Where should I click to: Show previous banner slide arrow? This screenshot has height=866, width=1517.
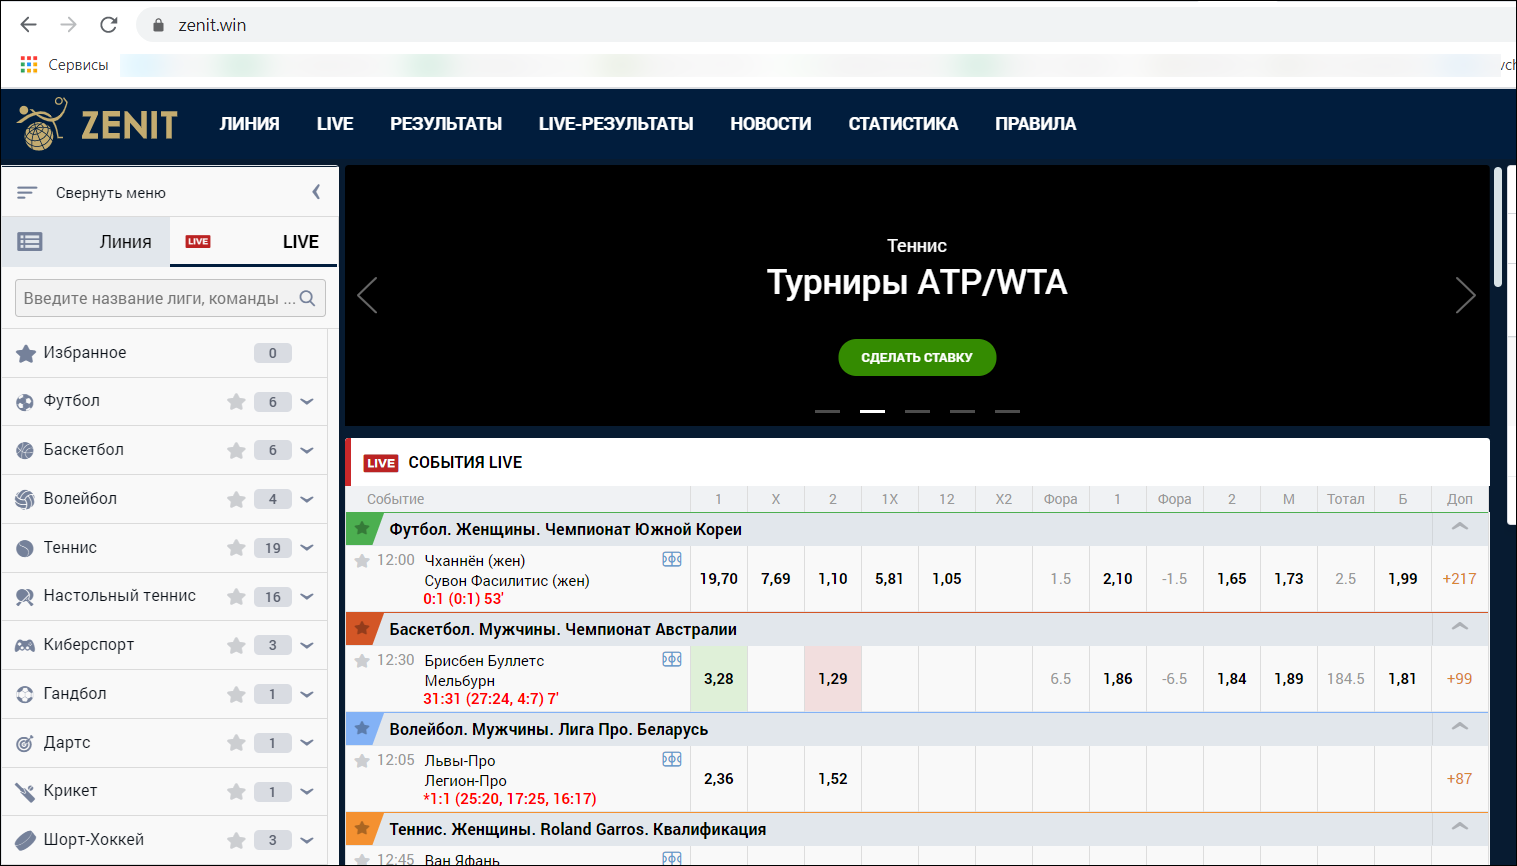pos(368,295)
